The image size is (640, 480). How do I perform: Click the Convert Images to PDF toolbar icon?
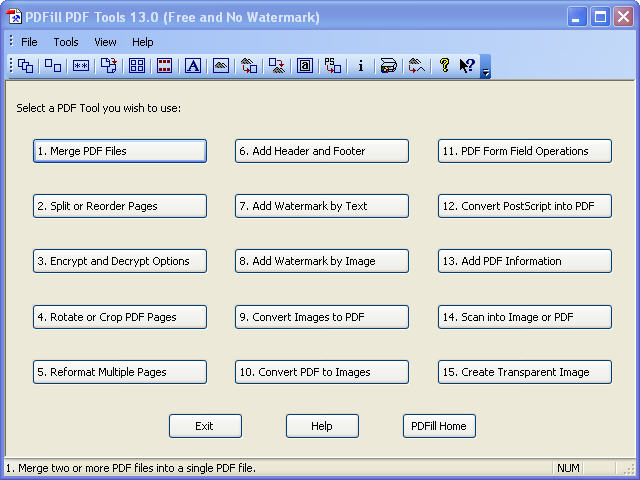click(x=249, y=66)
